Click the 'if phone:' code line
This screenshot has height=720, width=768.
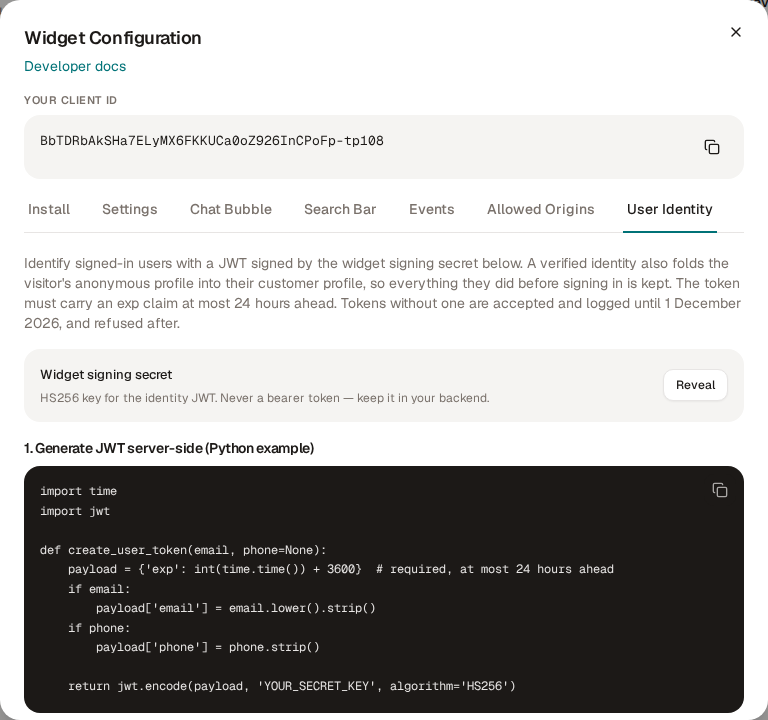(99, 628)
